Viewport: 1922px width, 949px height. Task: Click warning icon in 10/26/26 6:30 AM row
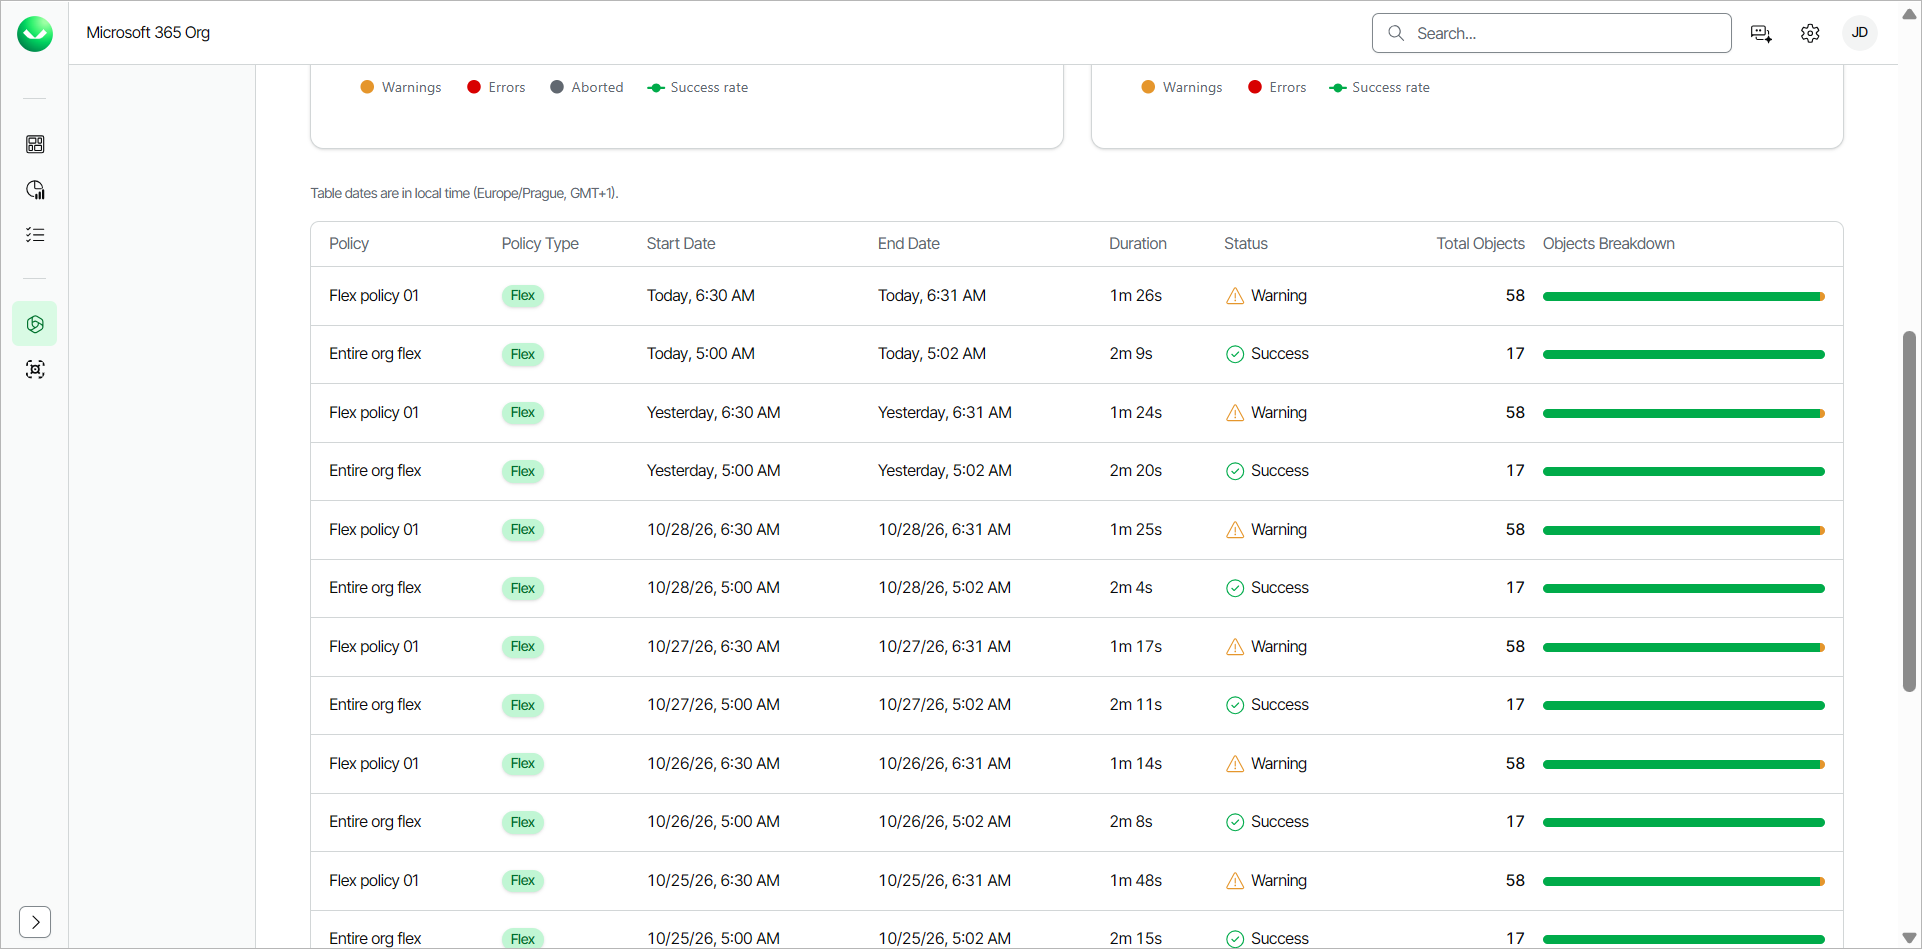[x=1235, y=764]
